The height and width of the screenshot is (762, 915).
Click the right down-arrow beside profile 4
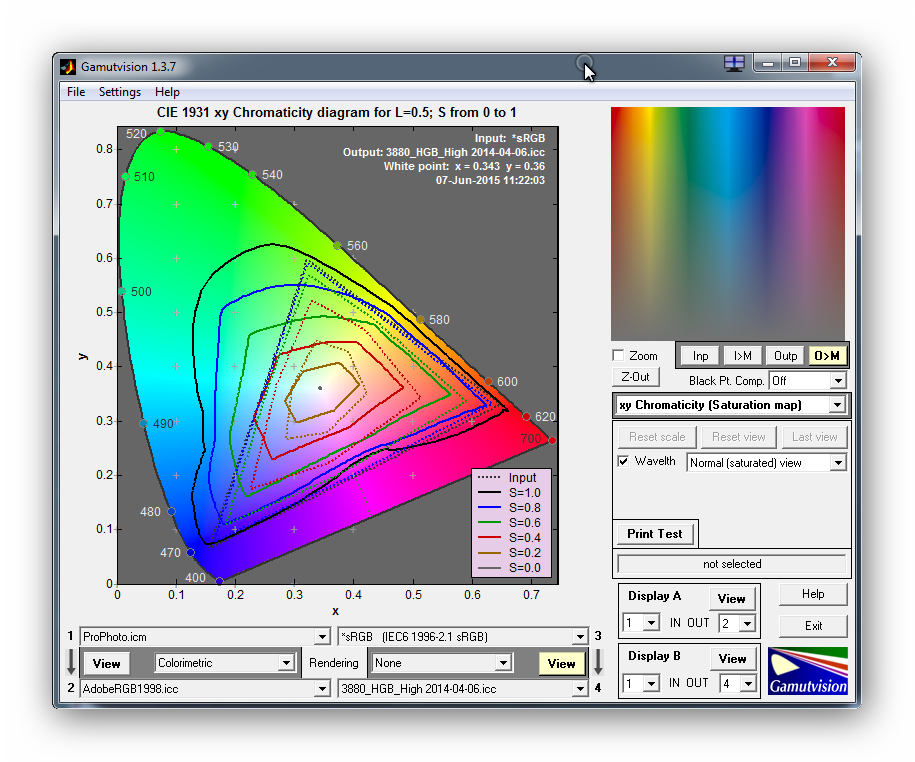[x=598, y=662]
